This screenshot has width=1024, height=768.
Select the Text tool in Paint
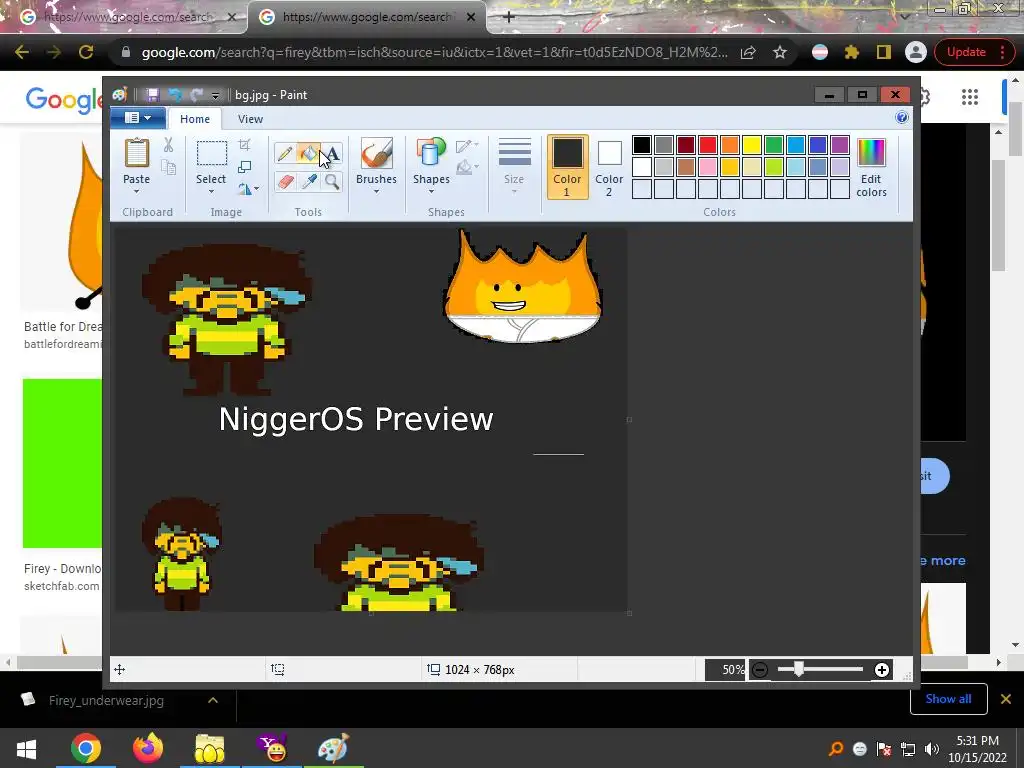click(x=332, y=153)
